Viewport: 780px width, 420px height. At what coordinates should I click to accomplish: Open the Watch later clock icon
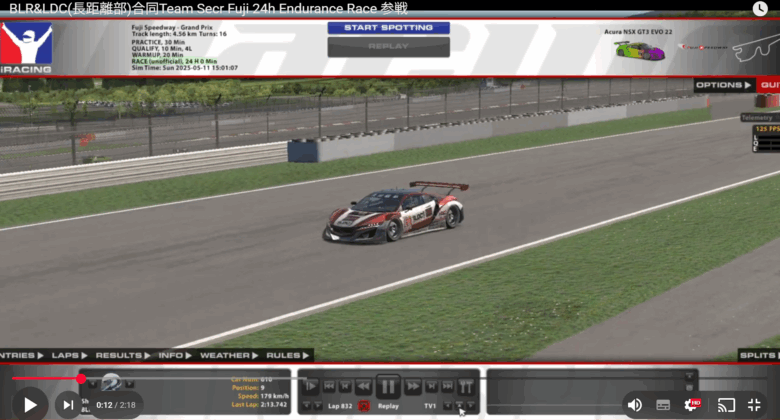point(760,8)
